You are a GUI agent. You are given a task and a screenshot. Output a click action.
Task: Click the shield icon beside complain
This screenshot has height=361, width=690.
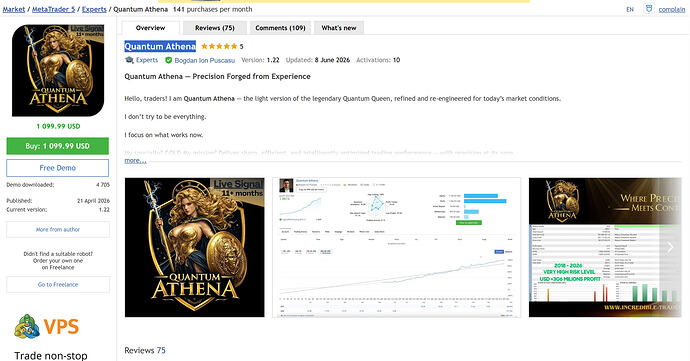point(649,9)
